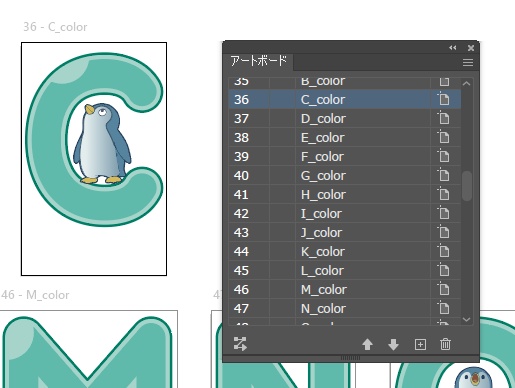Select the アートボード tab
The width and height of the screenshot is (515, 388).
tap(258, 61)
